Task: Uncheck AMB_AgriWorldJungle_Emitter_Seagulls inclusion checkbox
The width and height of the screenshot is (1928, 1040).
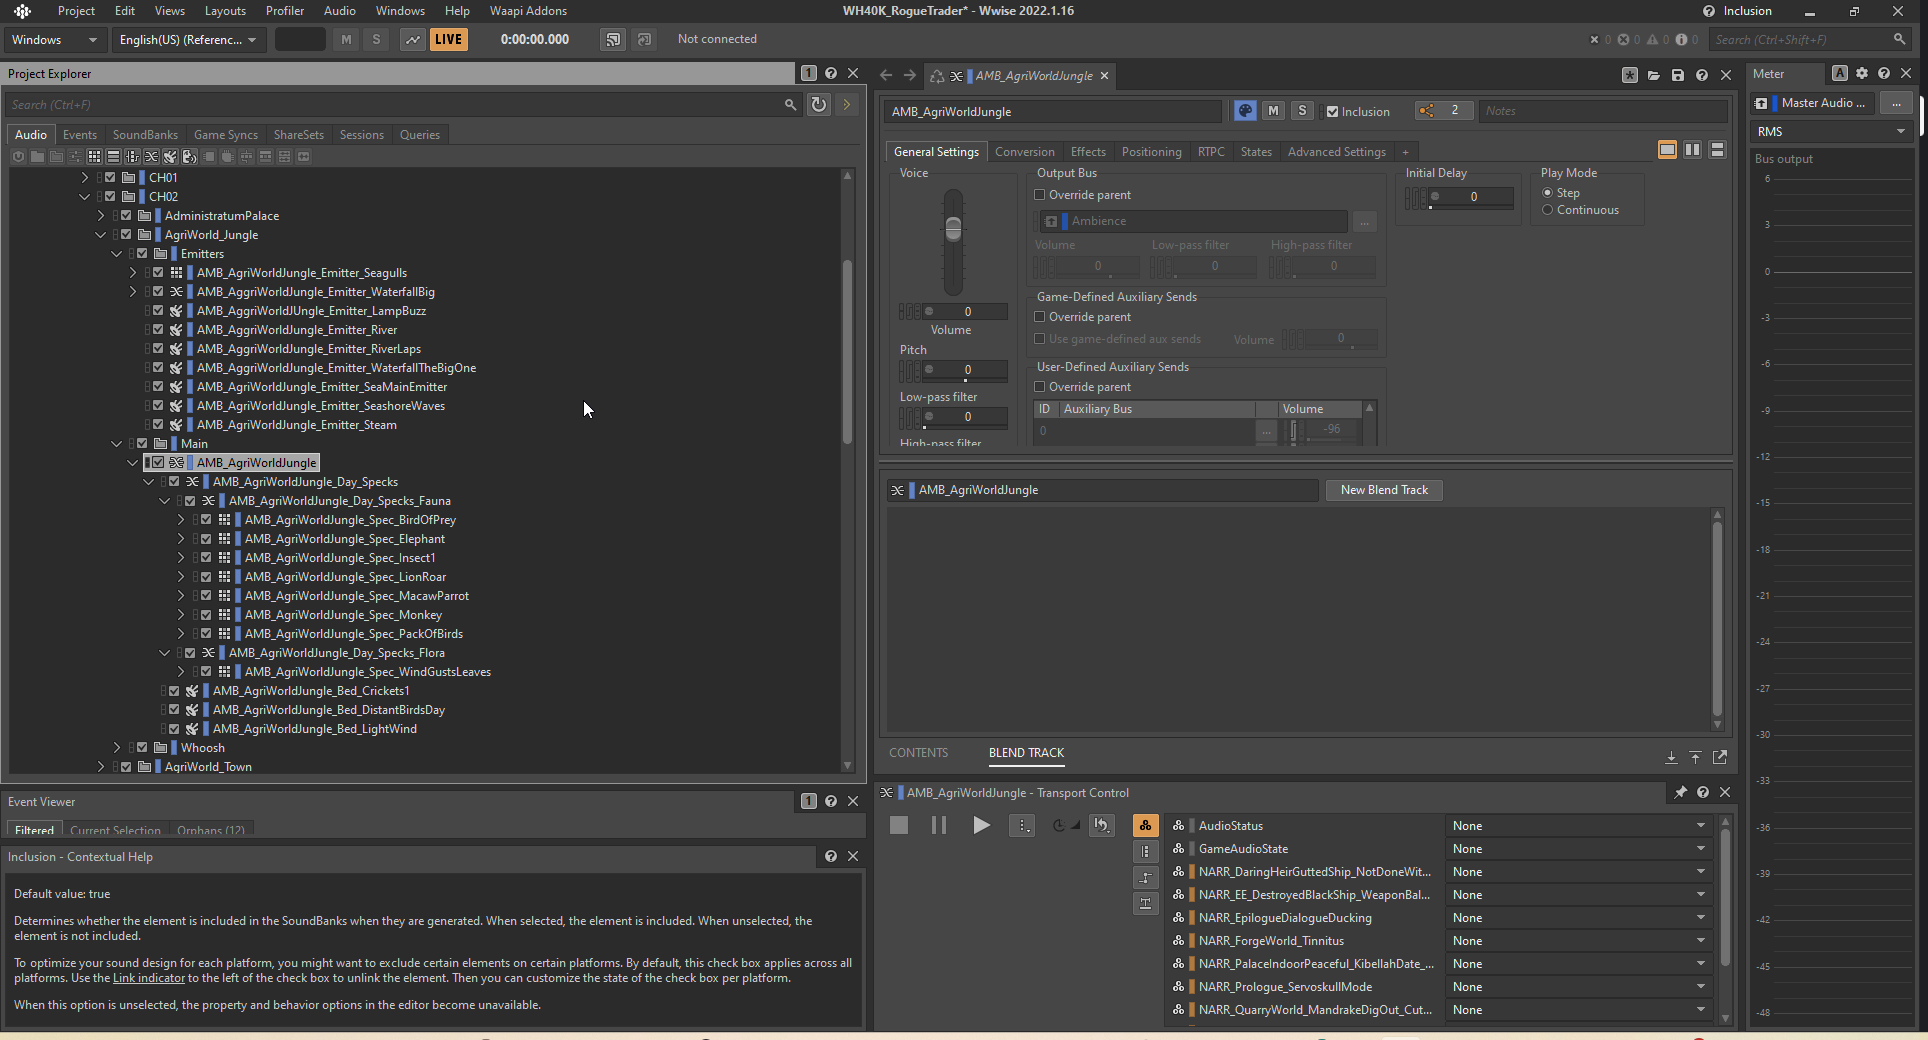Action: [158, 272]
